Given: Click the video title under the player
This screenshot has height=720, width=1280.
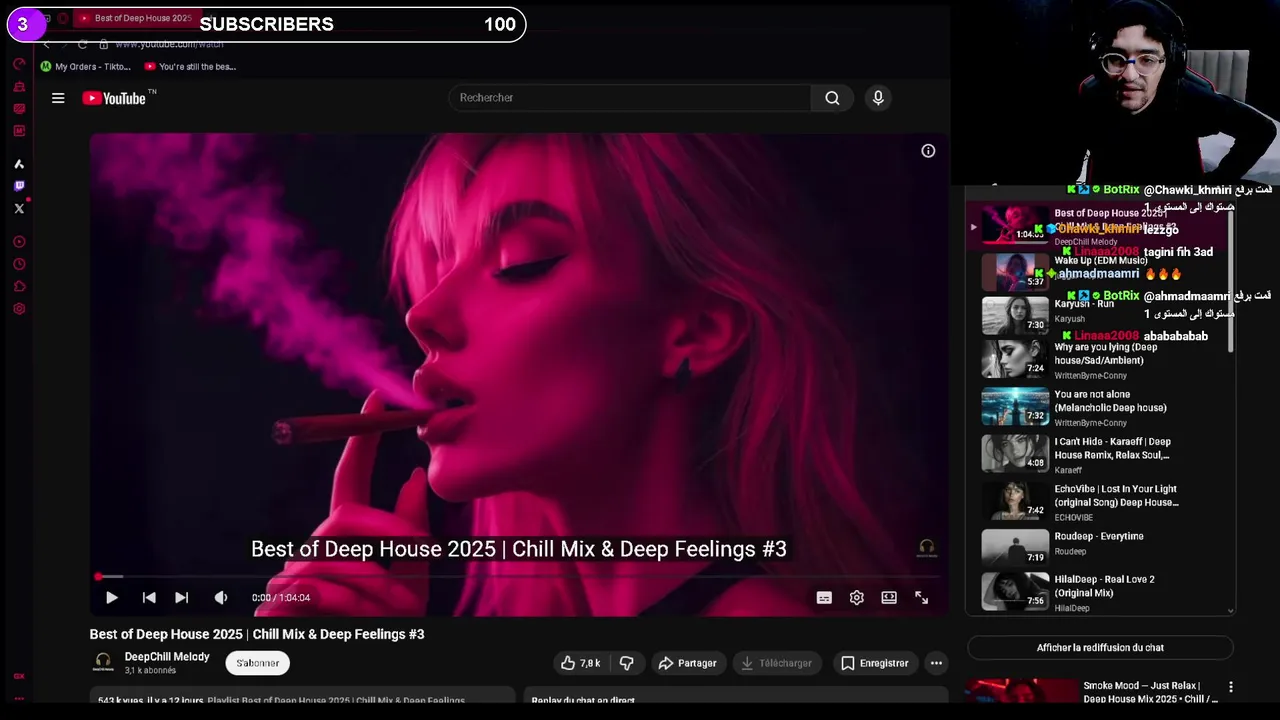Looking at the screenshot, I should pos(257,634).
